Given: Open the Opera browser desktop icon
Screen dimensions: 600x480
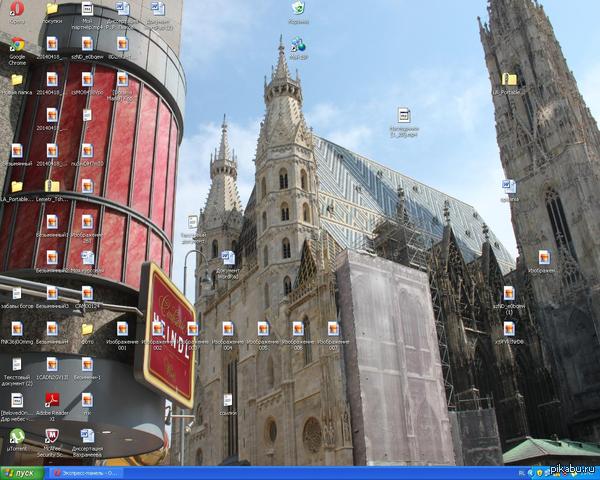Looking at the screenshot, I should point(16,9).
